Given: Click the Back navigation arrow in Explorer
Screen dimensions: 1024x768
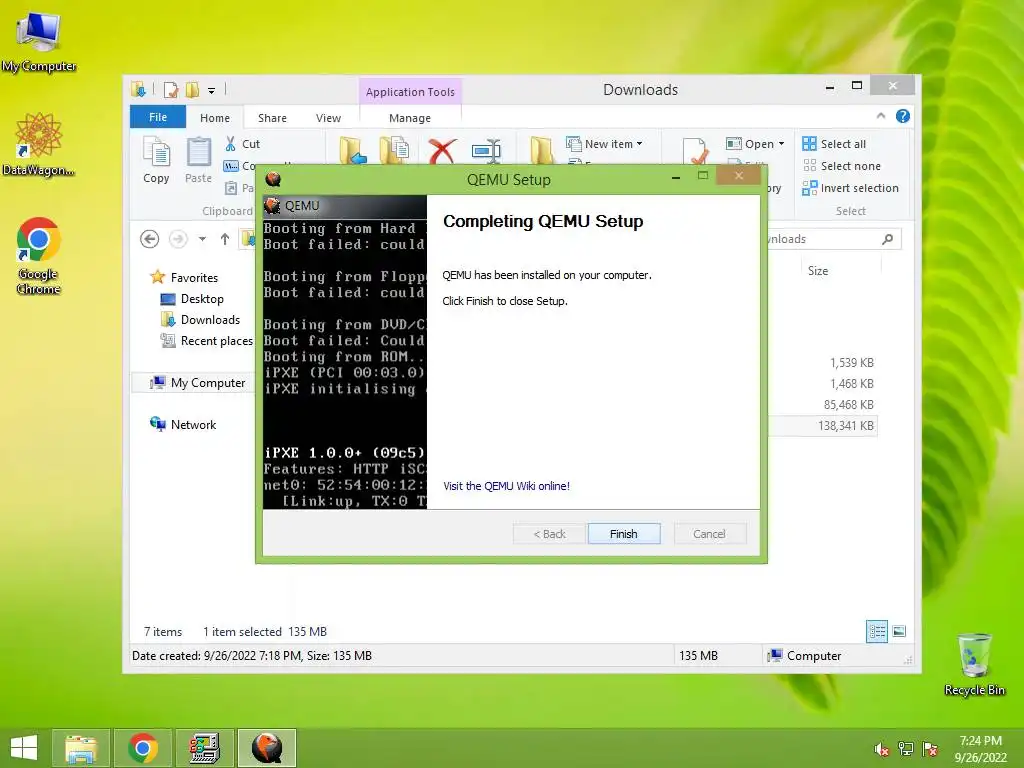Looking at the screenshot, I should [150, 239].
